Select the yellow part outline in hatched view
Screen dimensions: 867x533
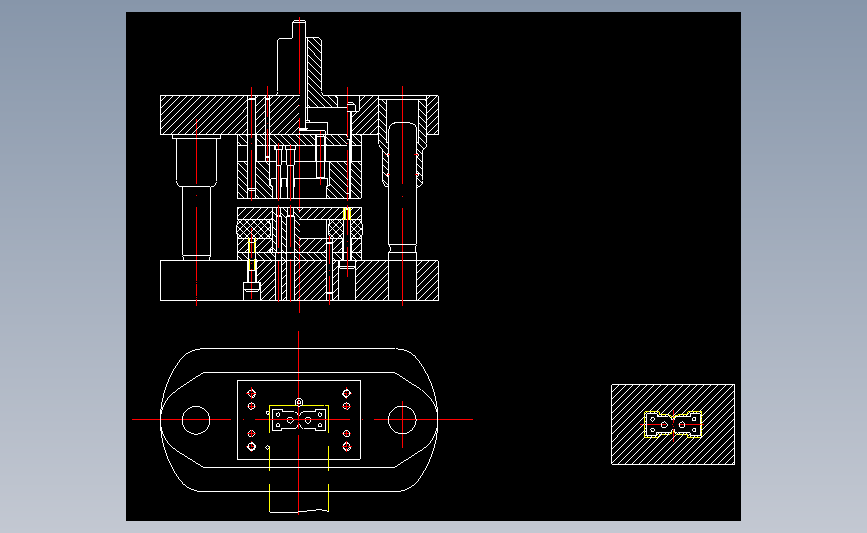[x=673, y=425]
